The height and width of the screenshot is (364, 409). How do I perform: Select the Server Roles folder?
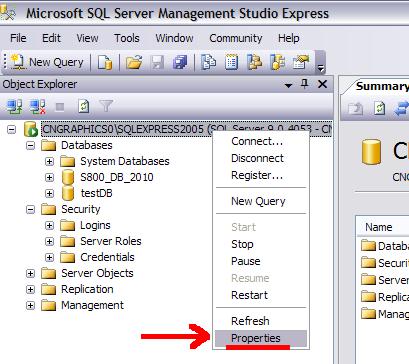(111, 241)
